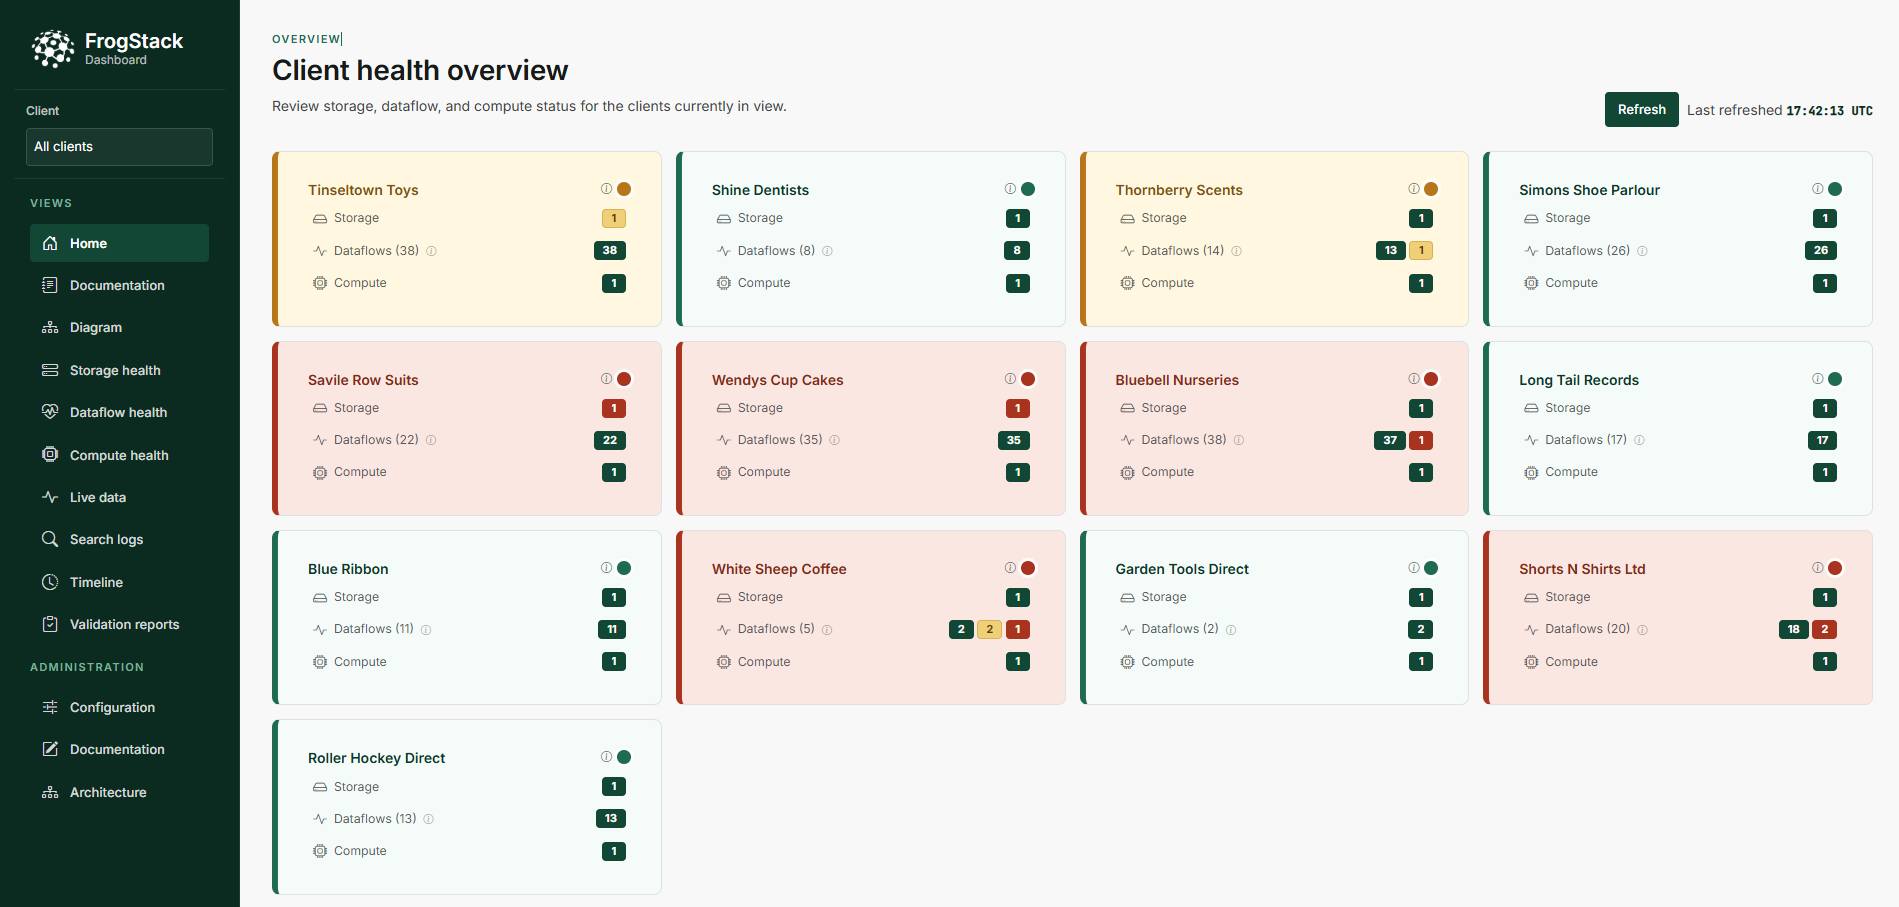Click the Timeline clock icon

tap(50, 582)
